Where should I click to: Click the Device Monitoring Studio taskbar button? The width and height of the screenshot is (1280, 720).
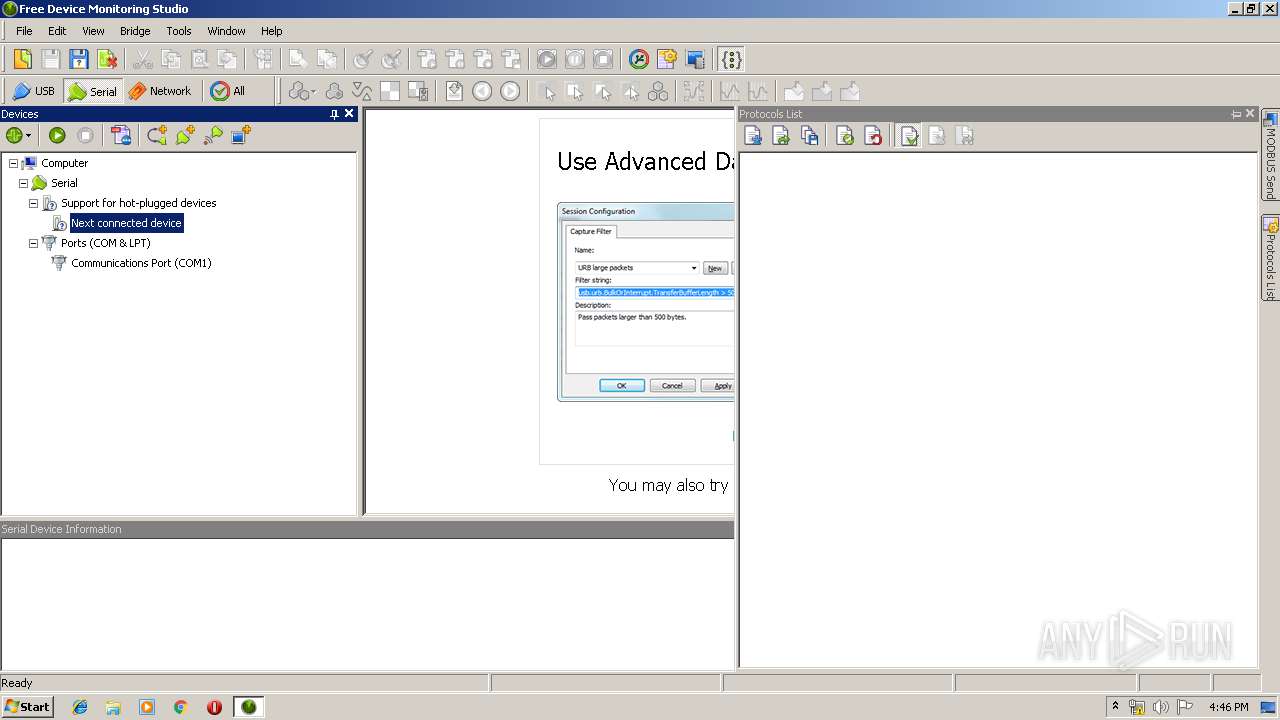248,707
